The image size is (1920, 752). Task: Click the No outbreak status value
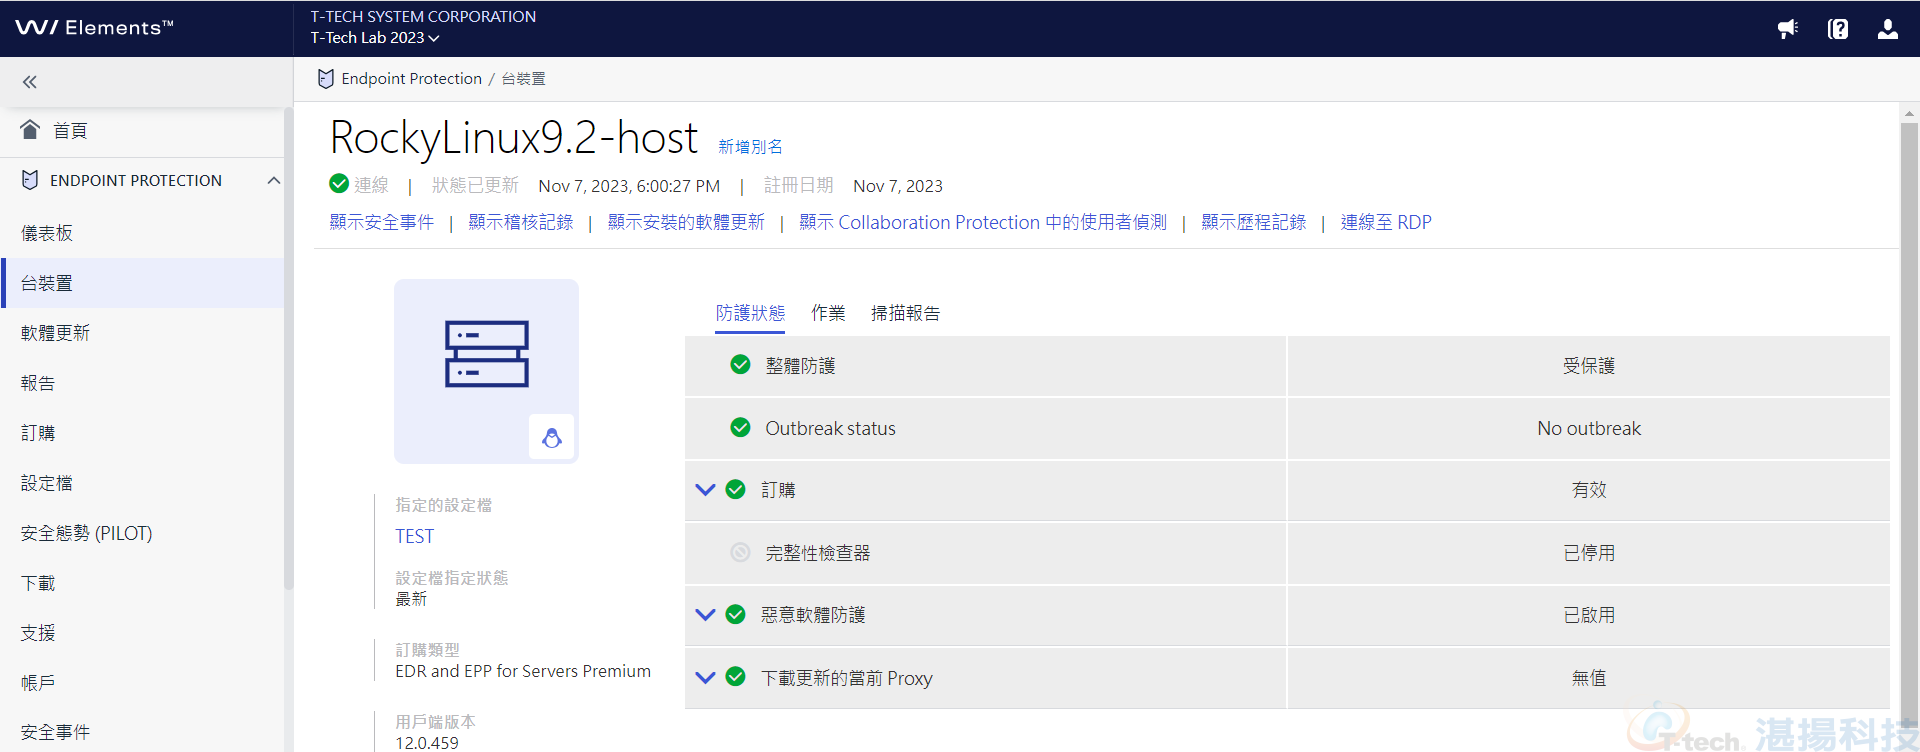[1588, 428]
